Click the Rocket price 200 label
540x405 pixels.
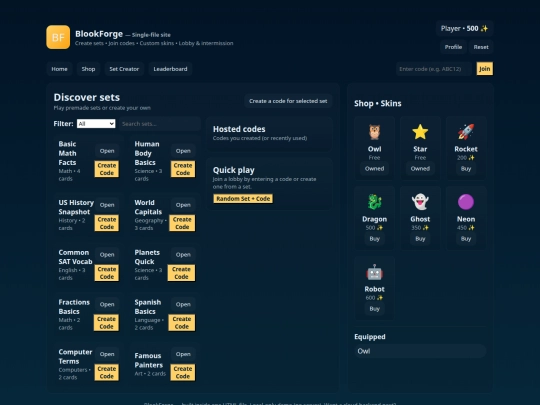coord(466,158)
